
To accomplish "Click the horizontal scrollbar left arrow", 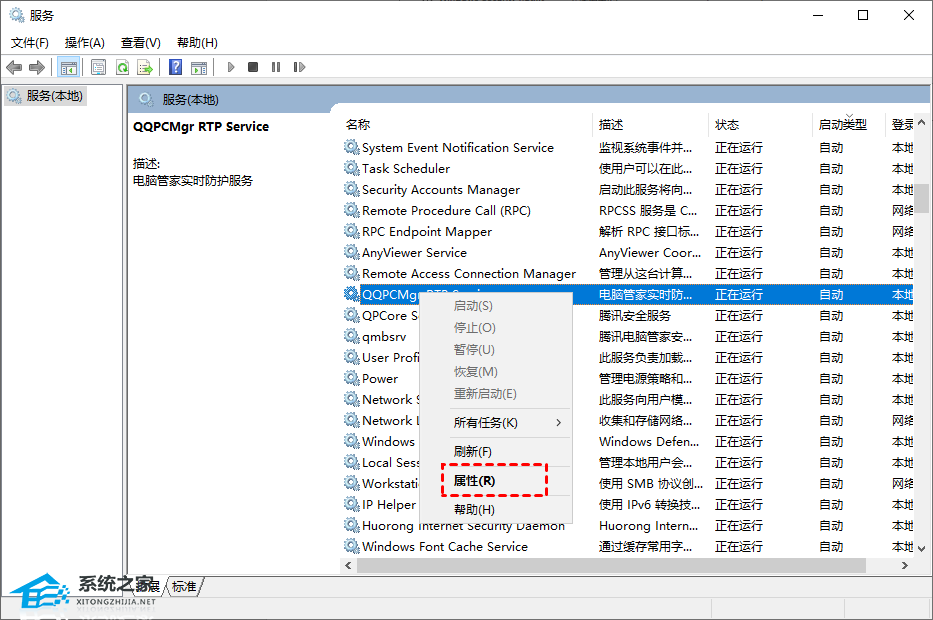I will click(x=348, y=565).
